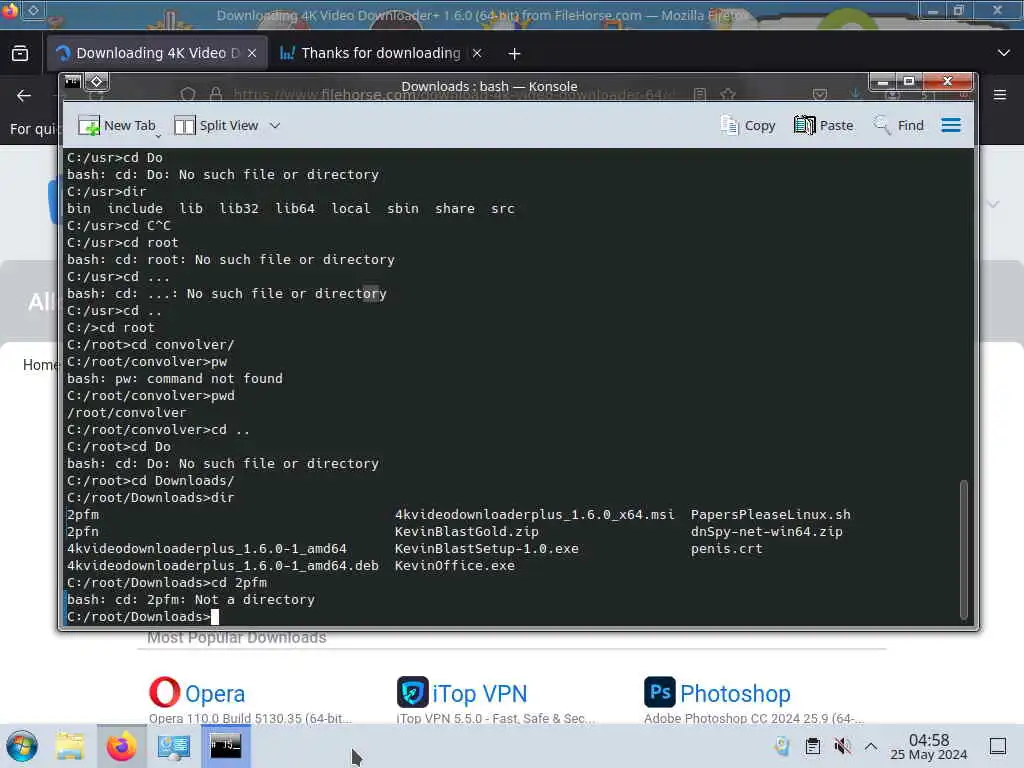Open Find in Konsole toolbar
Image resolution: width=1024 pixels, height=768 pixels.
pos(899,125)
